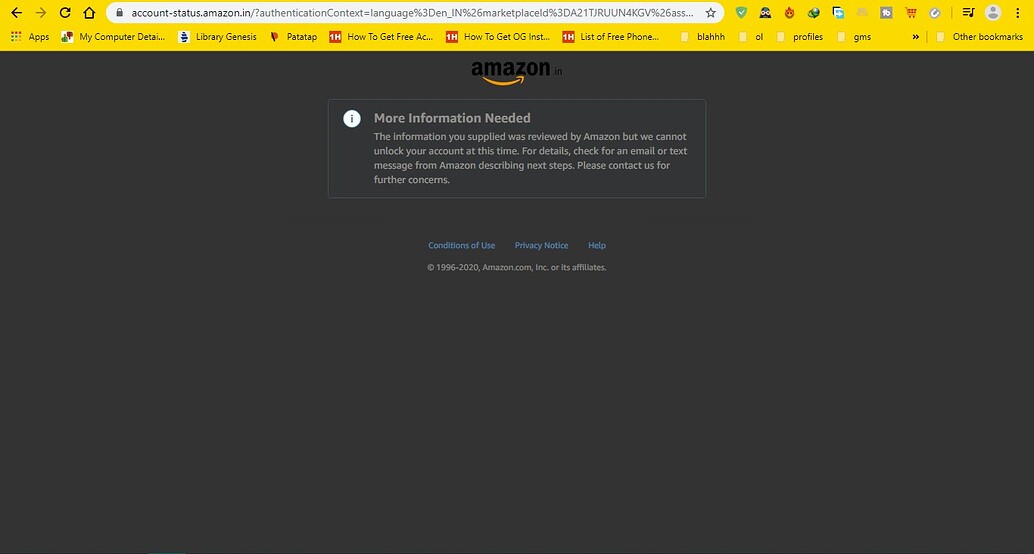This screenshot has width=1034, height=554.
Task: Open the Library Genesis bookmark
Action: [218, 37]
